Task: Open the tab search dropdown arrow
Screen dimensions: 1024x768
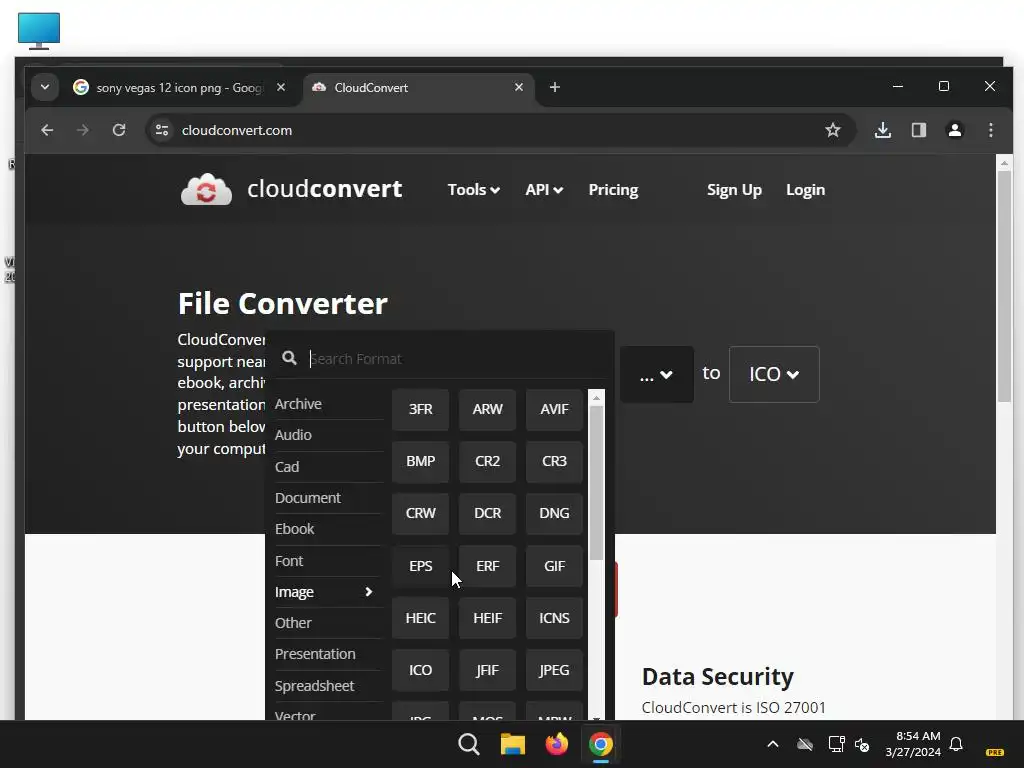Action: tap(45, 87)
